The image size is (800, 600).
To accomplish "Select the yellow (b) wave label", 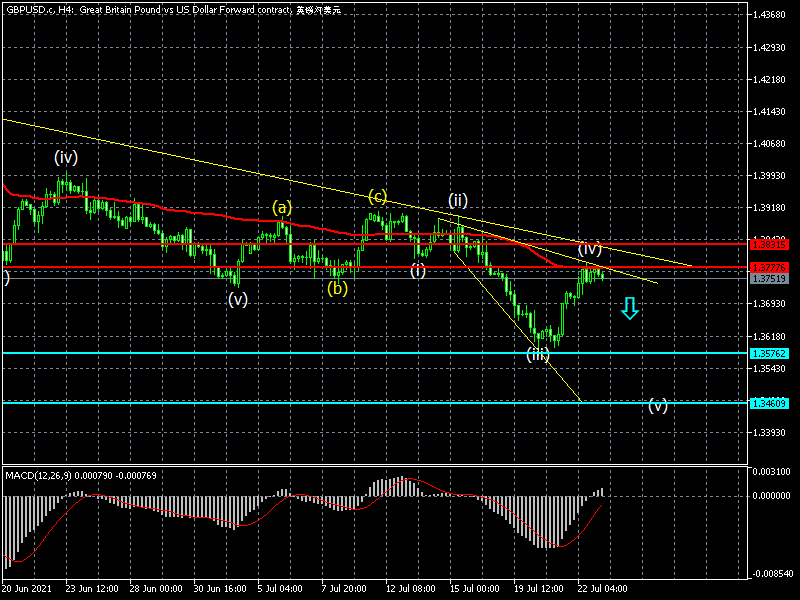I will coord(338,289).
